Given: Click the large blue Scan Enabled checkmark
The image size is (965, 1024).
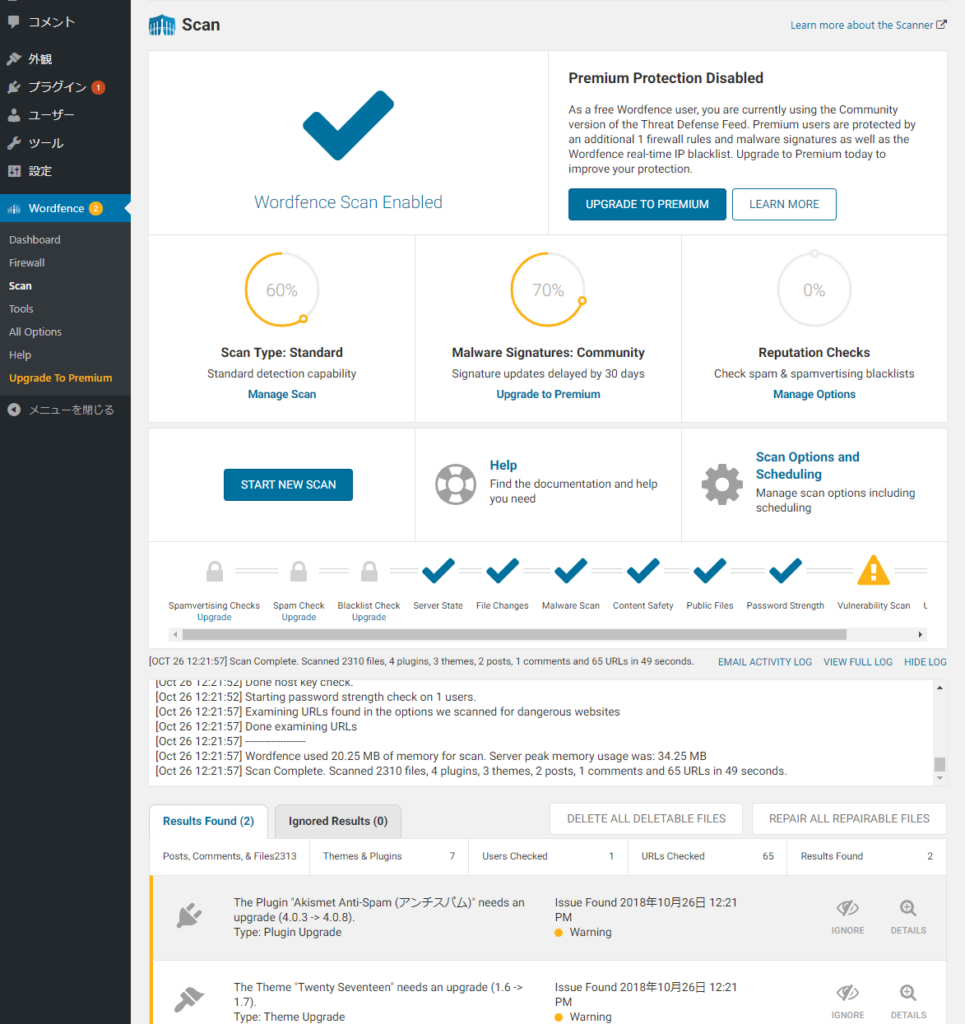Looking at the screenshot, I should [348, 125].
